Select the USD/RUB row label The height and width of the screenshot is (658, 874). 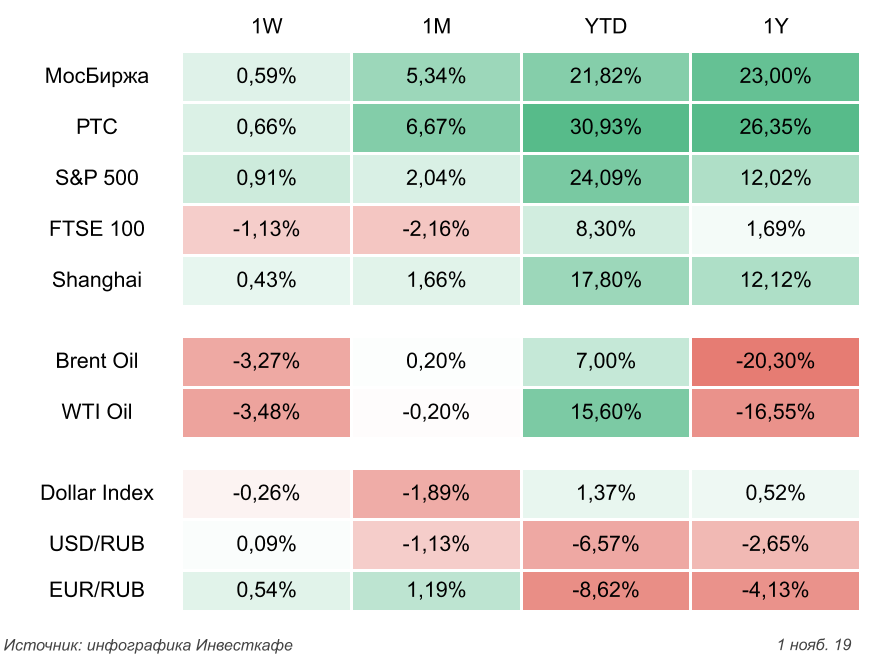tap(97, 544)
